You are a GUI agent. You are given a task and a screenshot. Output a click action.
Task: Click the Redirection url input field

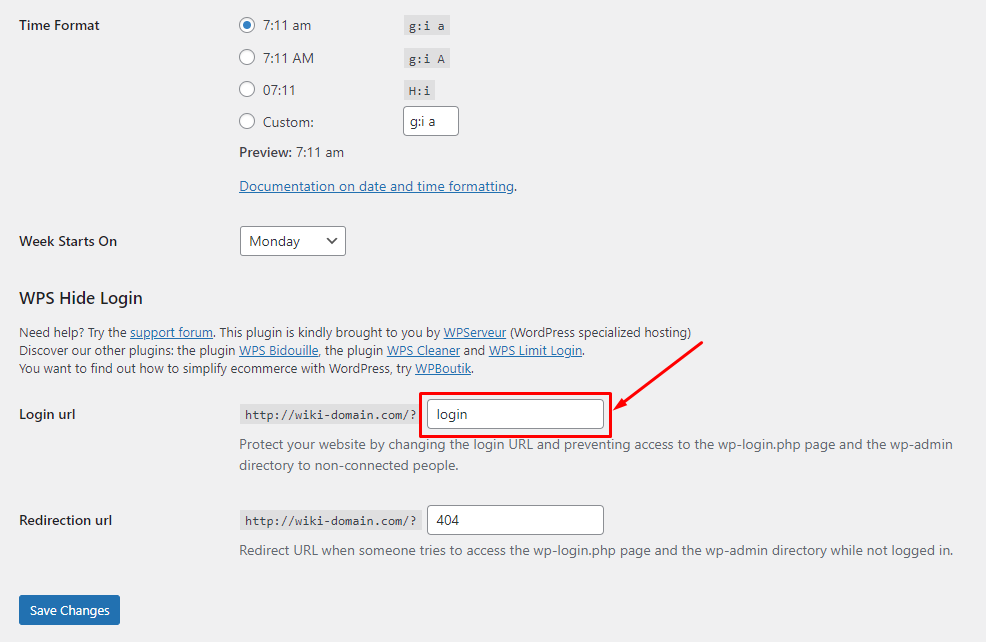(x=515, y=520)
